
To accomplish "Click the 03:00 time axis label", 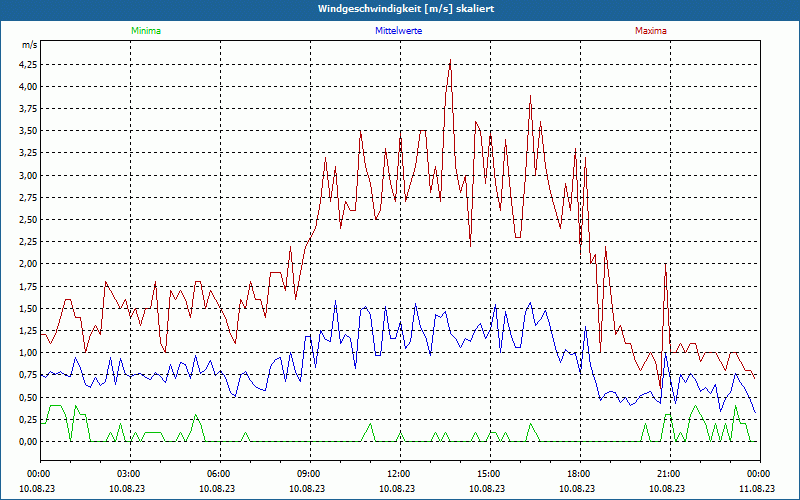I will tap(130, 474).
